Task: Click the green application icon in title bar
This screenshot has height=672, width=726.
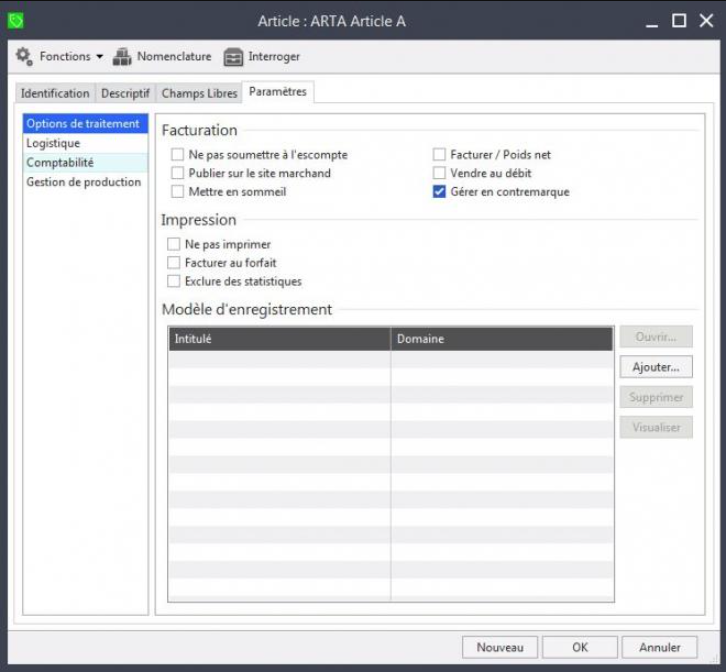Action: pos(15,20)
